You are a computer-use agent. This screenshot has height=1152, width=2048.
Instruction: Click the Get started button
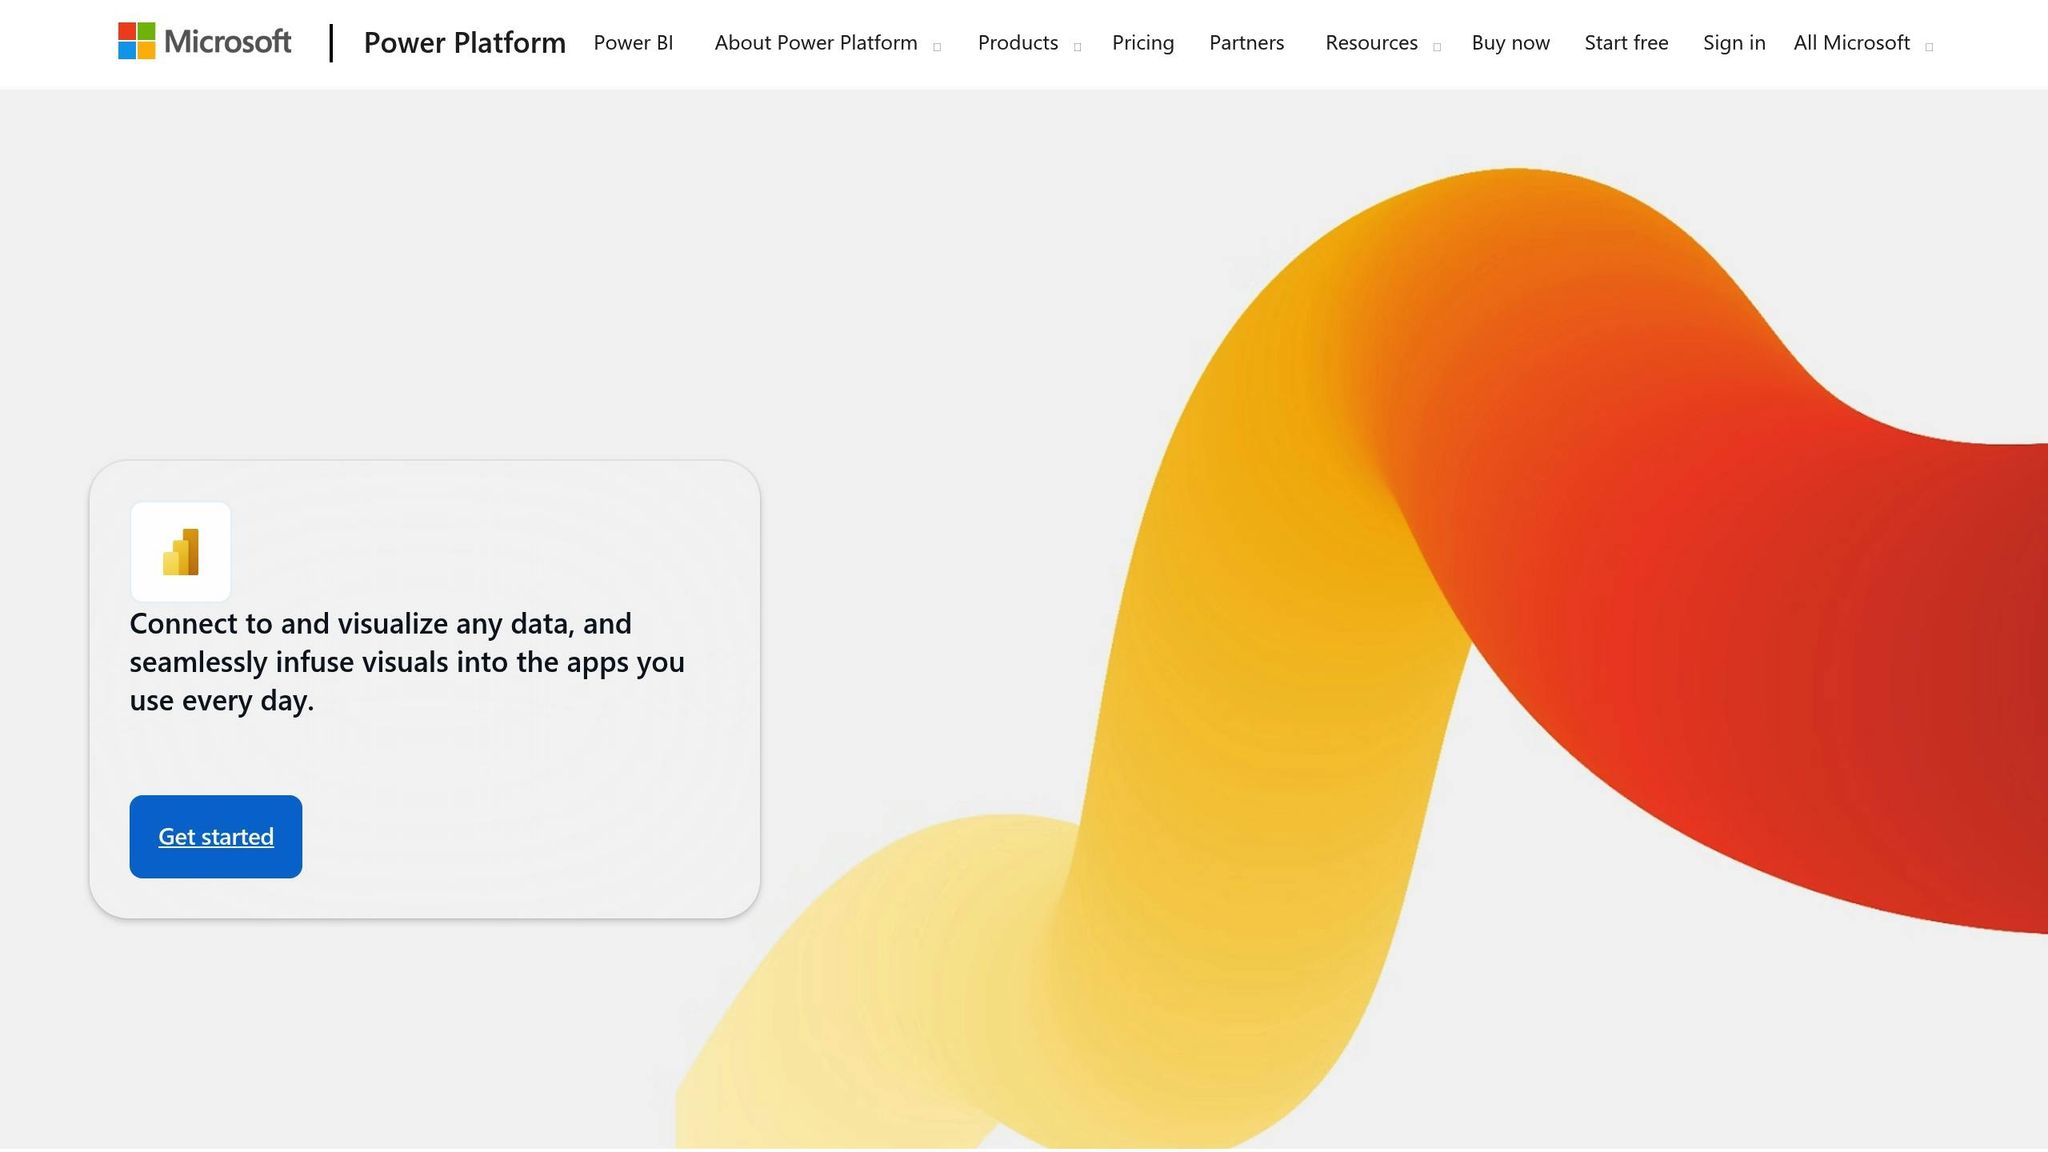tap(215, 837)
